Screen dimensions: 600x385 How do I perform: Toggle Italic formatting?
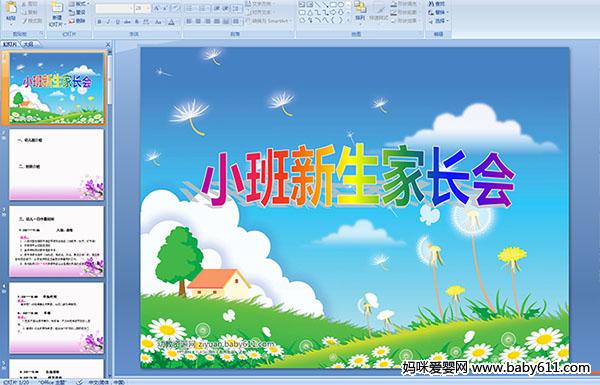pos(108,22)
